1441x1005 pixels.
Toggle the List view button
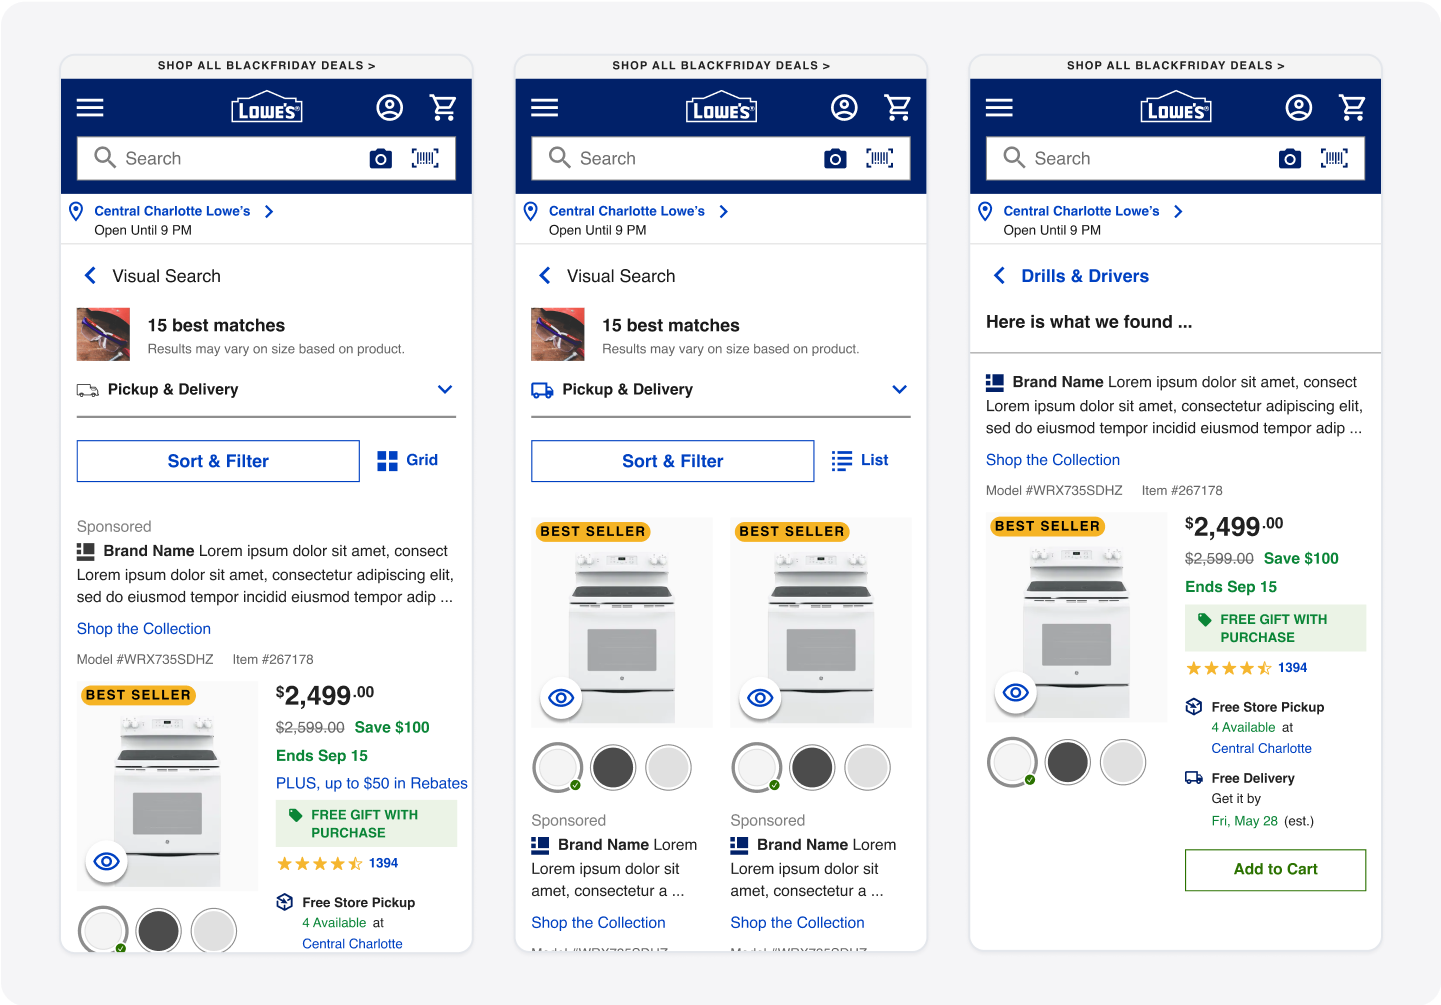pyautogui.click(x=860, y=460)
